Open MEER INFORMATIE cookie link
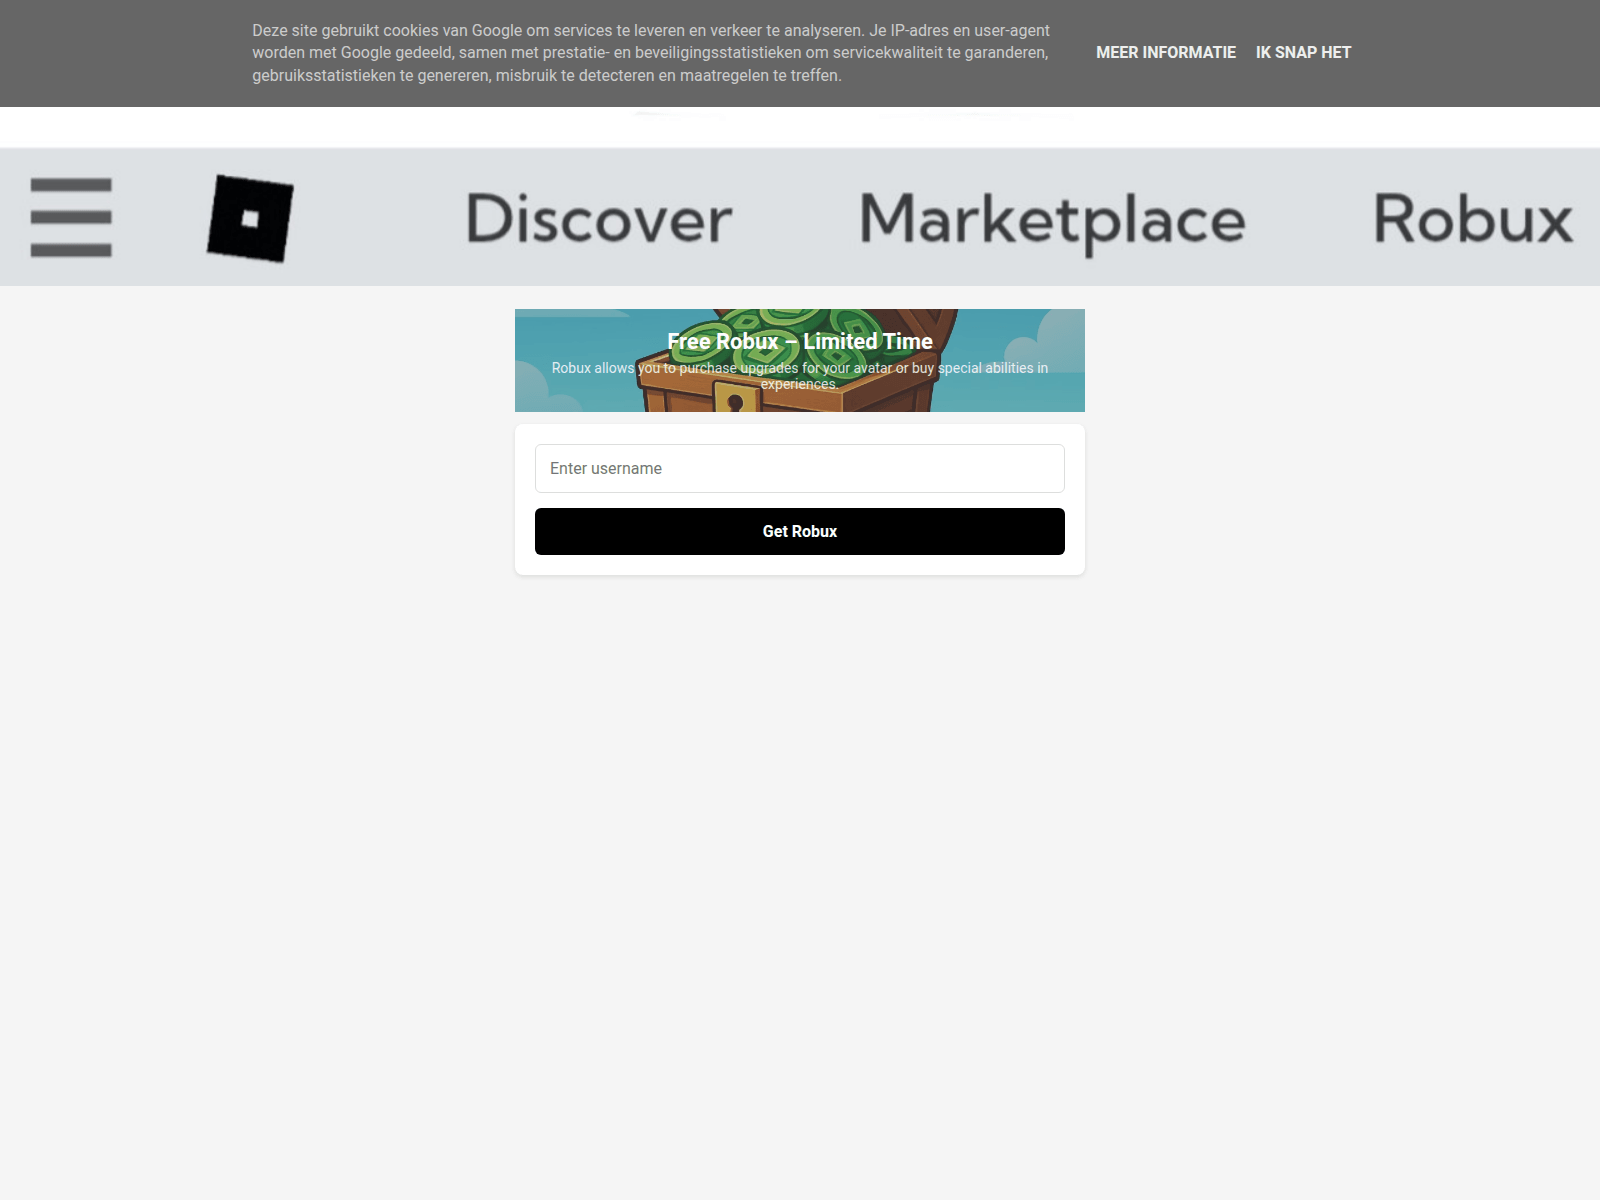 [1166, 52]
